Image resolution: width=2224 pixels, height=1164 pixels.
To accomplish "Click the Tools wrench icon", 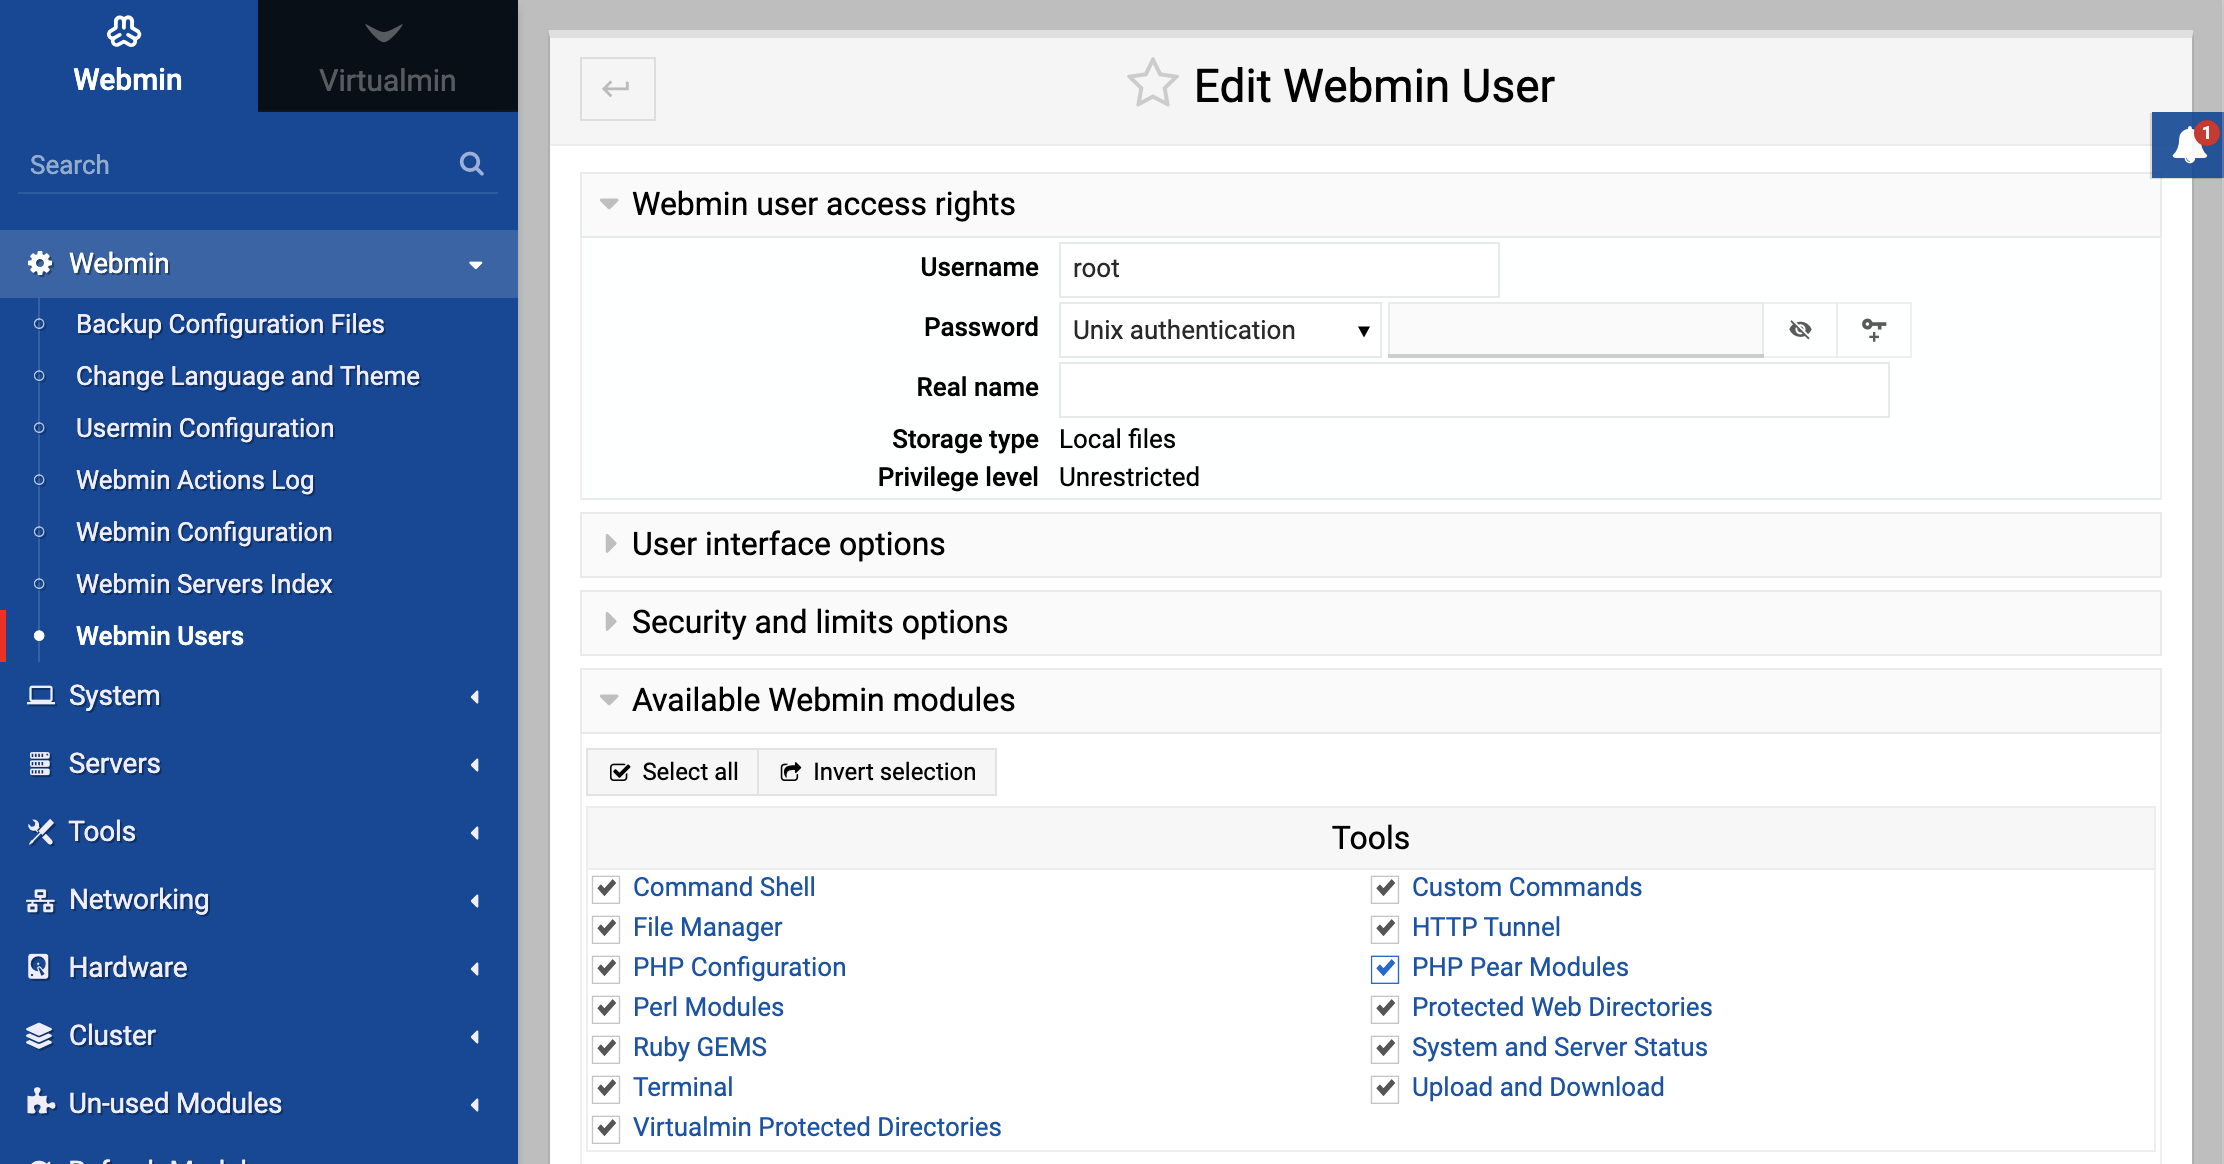I will click(40, 832).
